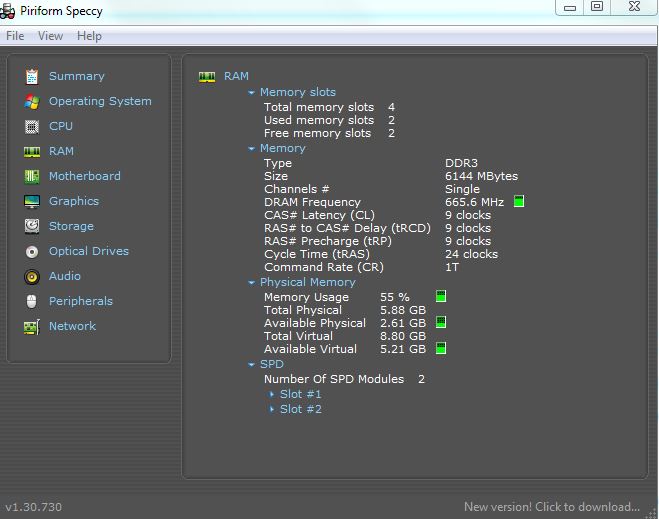Click the Channels # Single row

coord(372,189)
